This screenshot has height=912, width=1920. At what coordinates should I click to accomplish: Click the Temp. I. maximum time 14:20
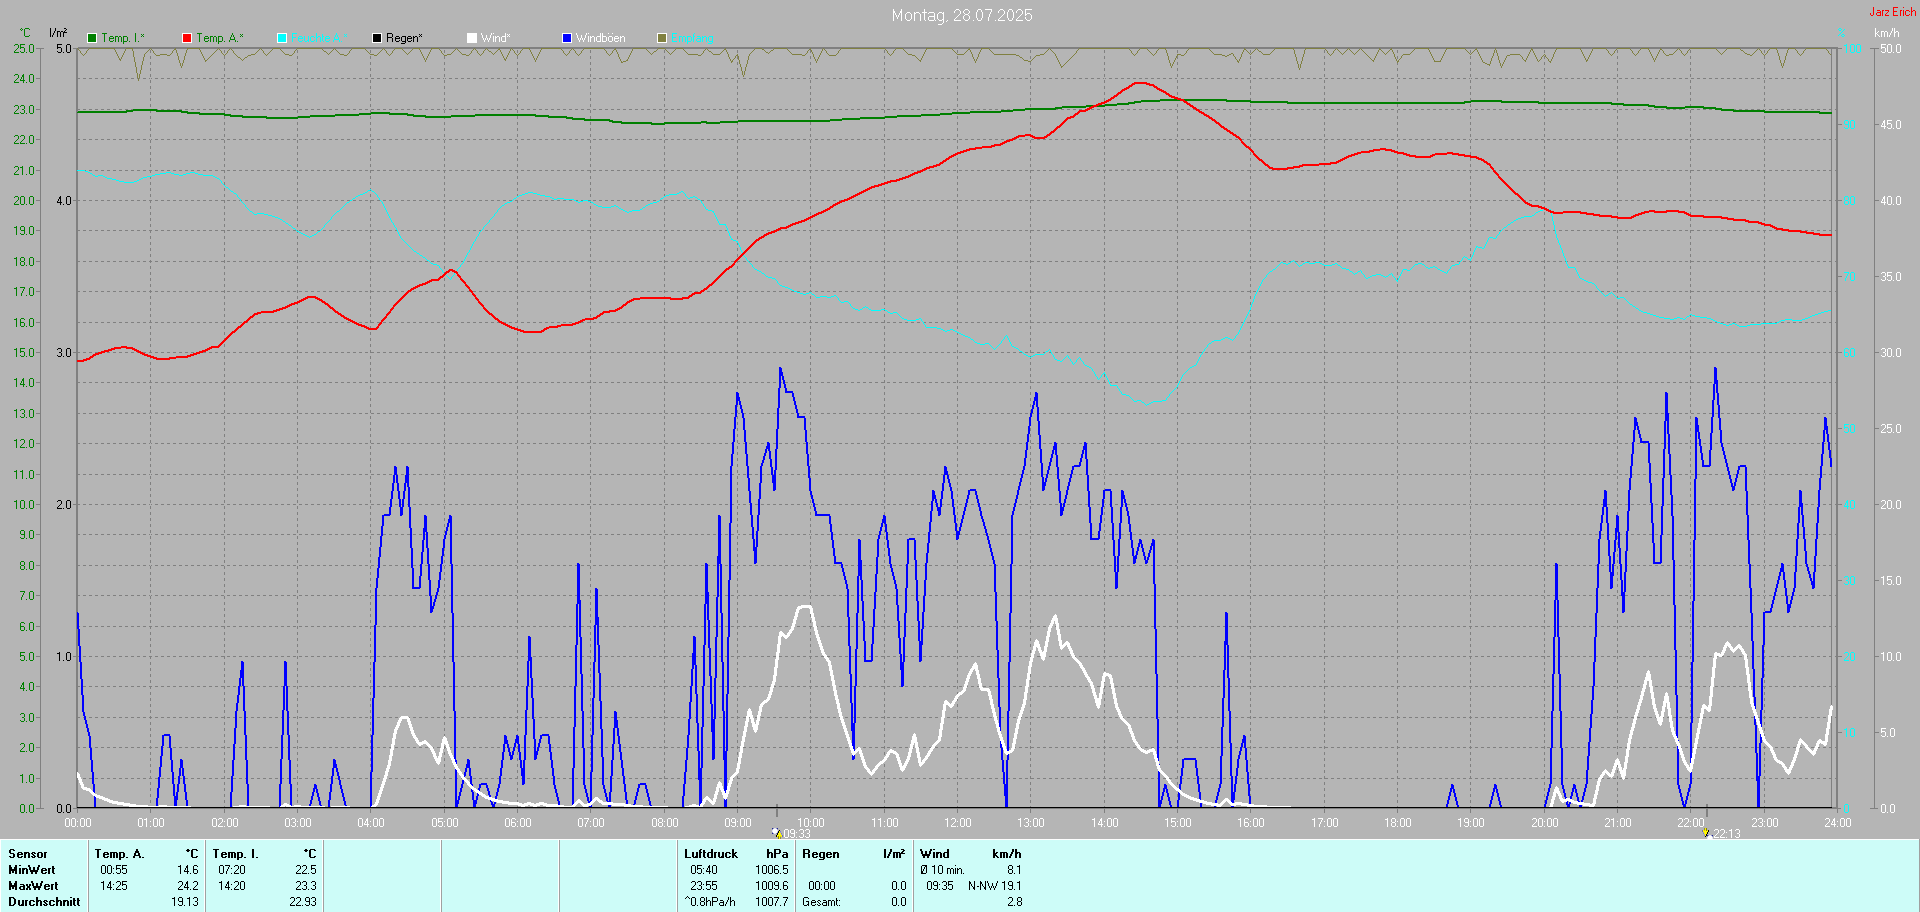click(x=232, y=886)
